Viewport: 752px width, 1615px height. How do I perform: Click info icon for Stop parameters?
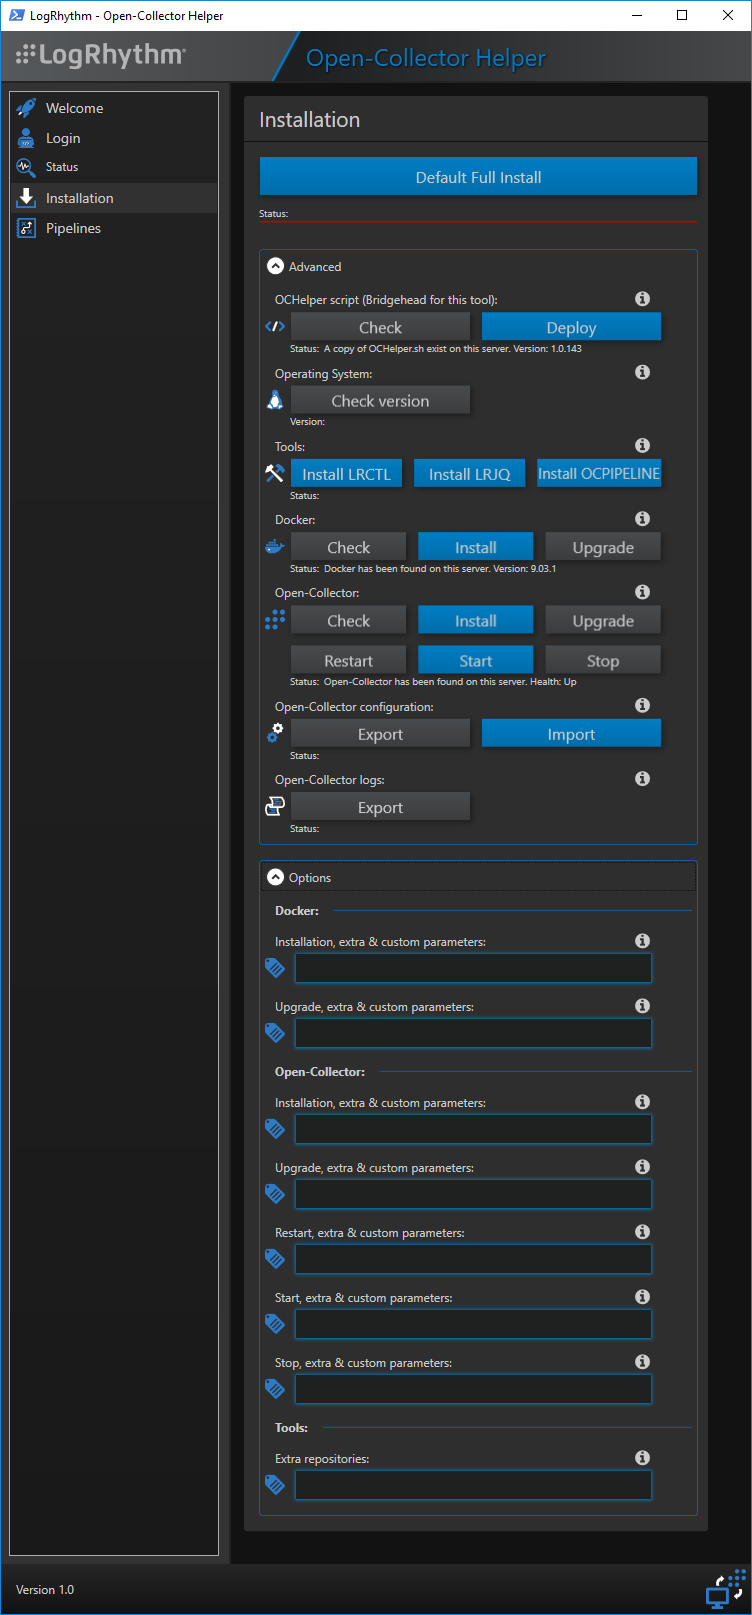click(643, 1362)
